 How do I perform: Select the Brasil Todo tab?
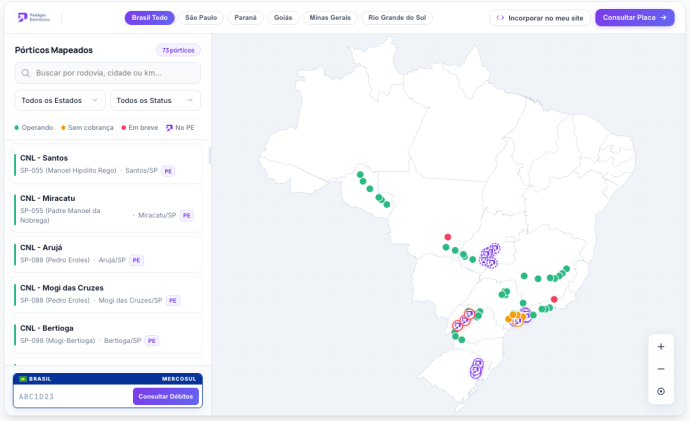point(150,18)
